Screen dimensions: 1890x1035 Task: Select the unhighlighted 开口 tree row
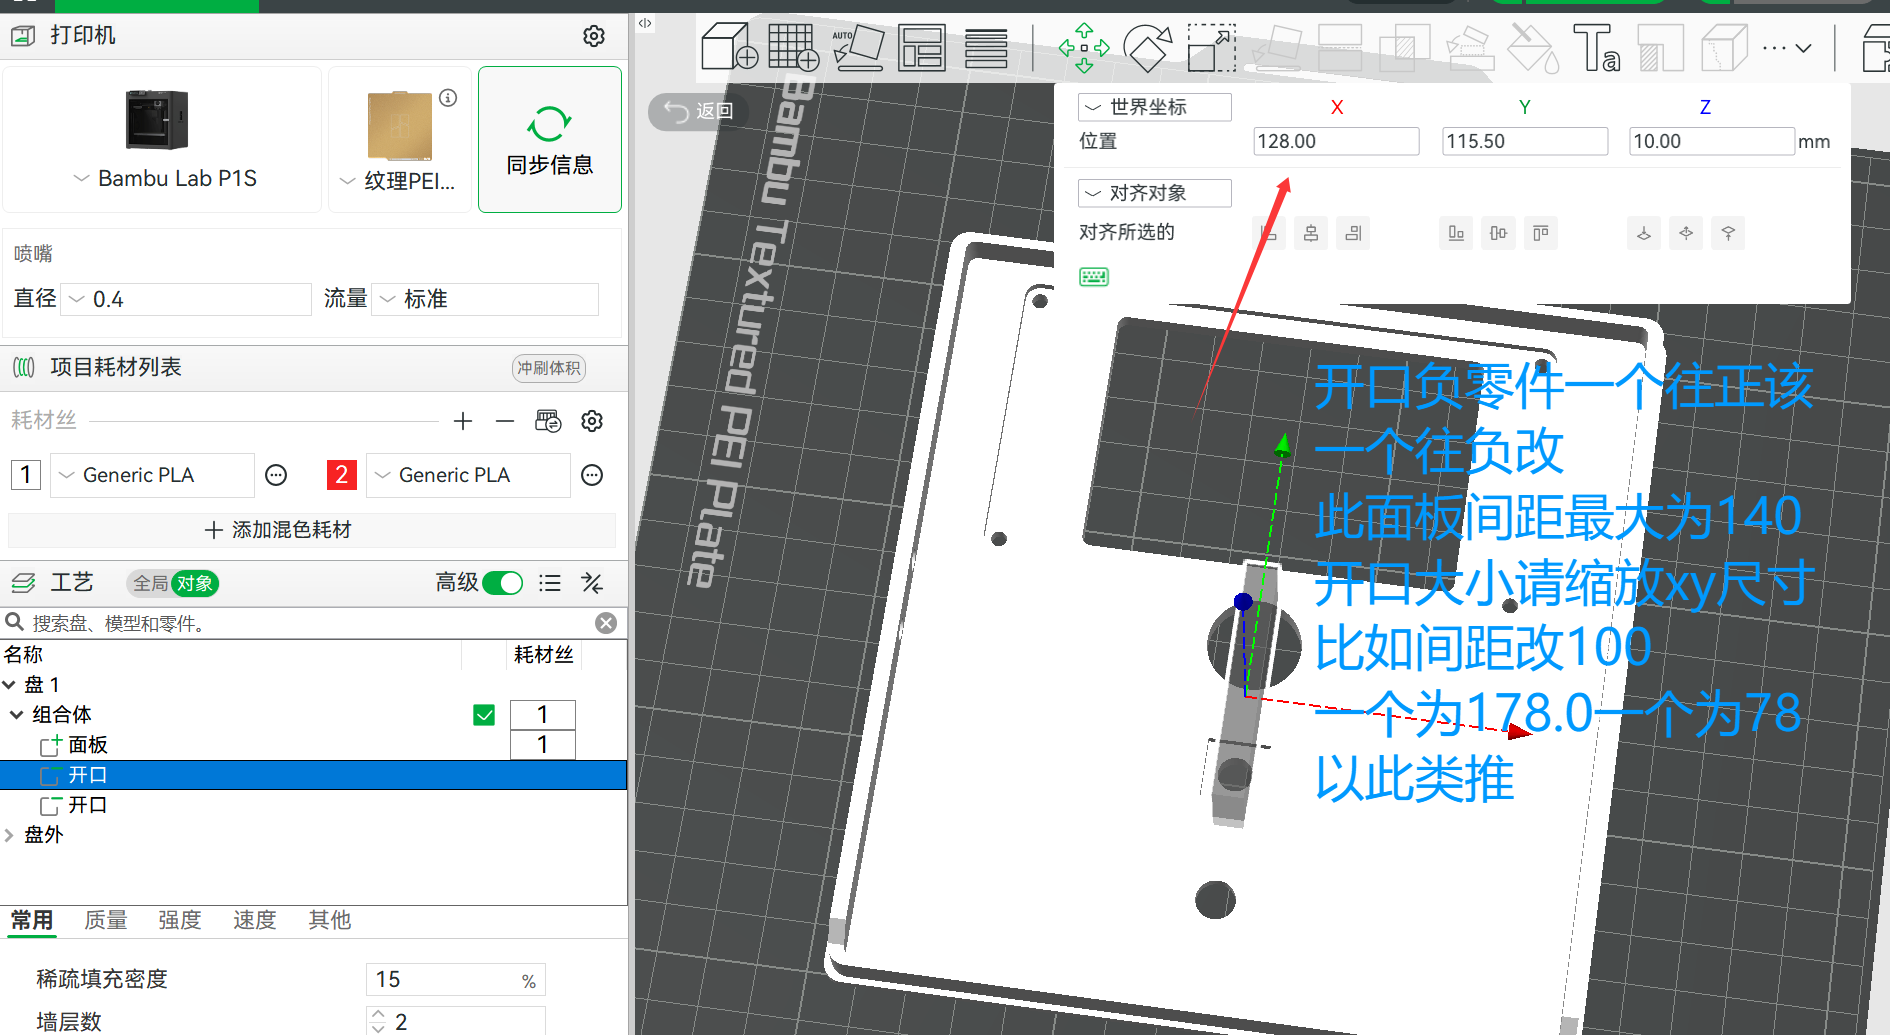[x=313, y=805]
